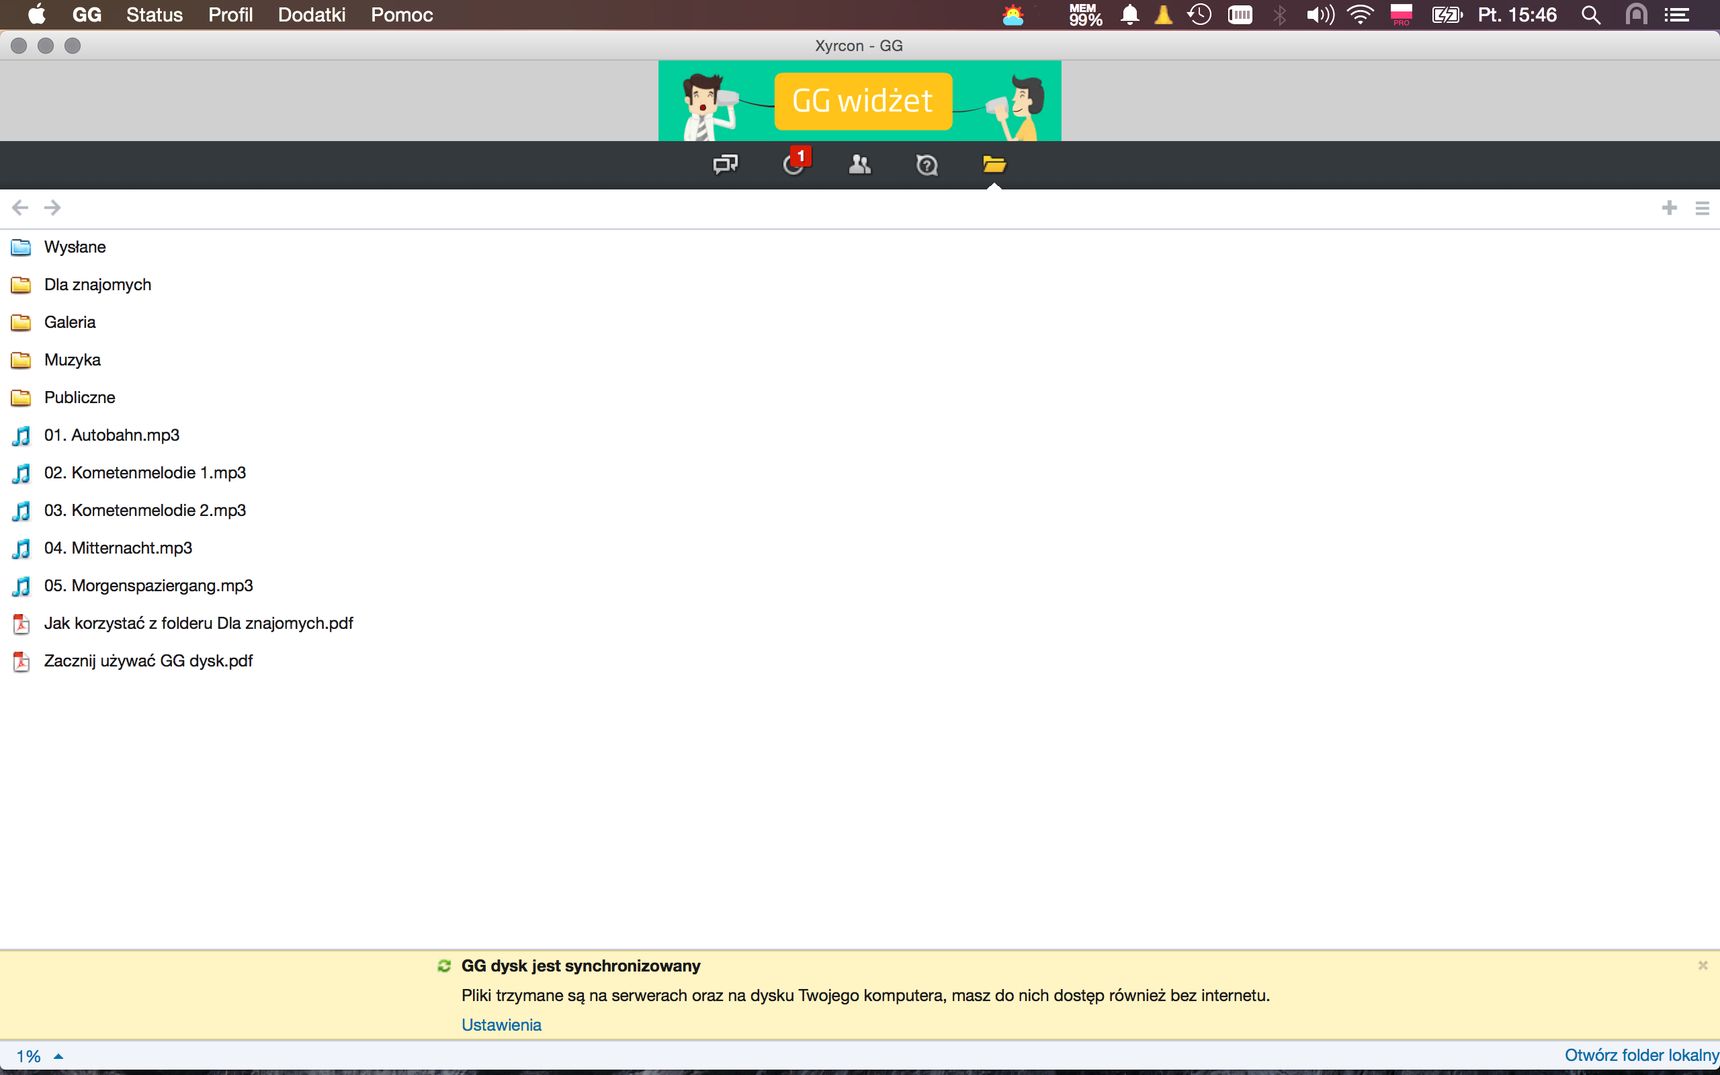Click the clock showing Pt. 15:46
This screenshot has width=1720, height=1075.
click(1517, 15)
